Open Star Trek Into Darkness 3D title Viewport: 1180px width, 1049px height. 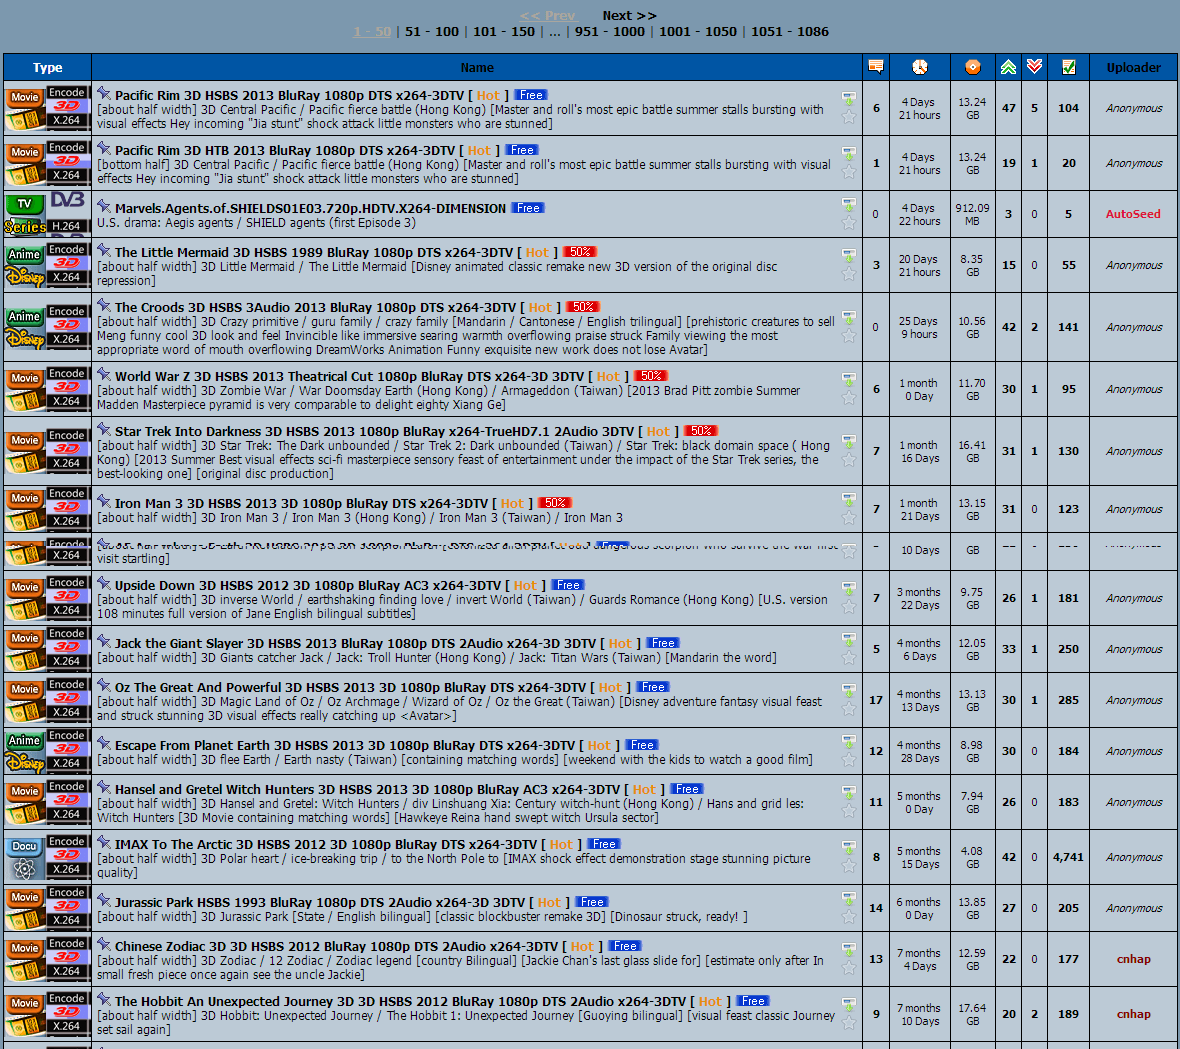click(374, 432)
